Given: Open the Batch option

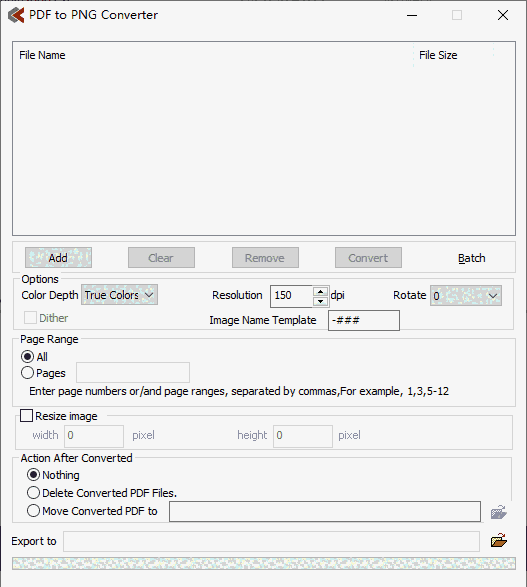Looking at the screenshot, I should click(x=472, y=258).
